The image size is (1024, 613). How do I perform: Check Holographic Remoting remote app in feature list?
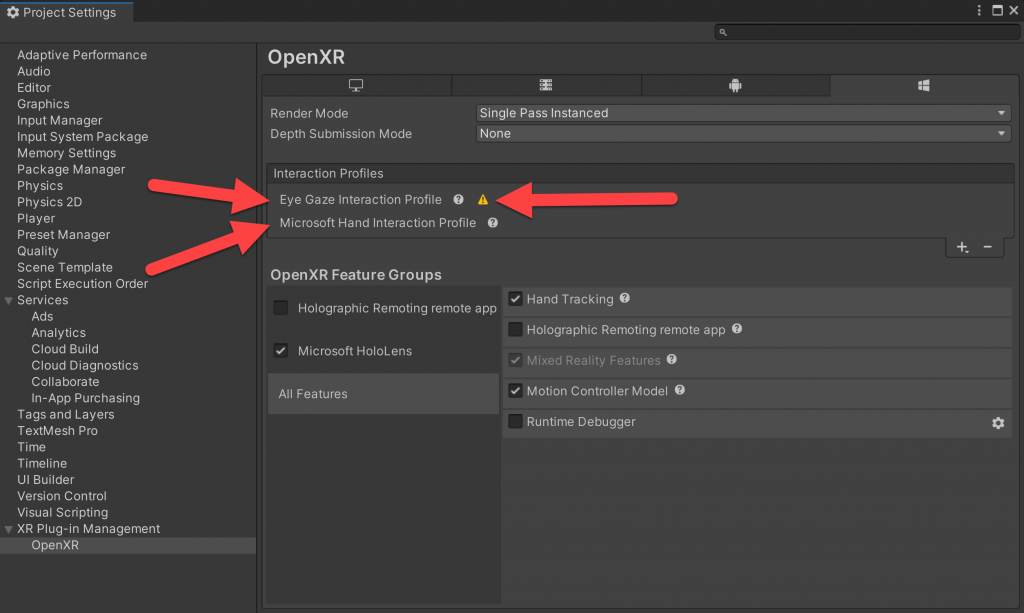pos(515,330)
